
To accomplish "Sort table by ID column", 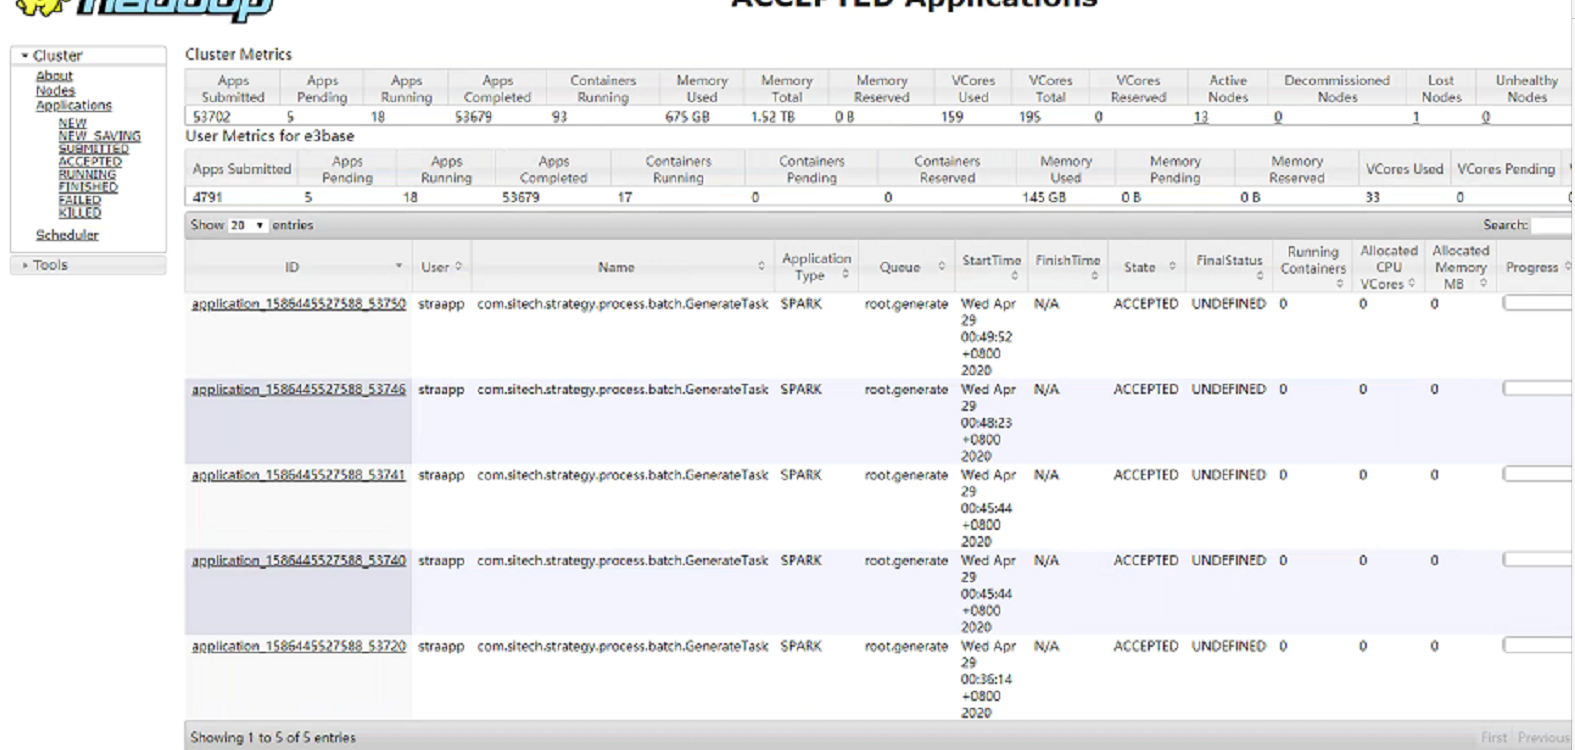I will click(x=298, y=267).
